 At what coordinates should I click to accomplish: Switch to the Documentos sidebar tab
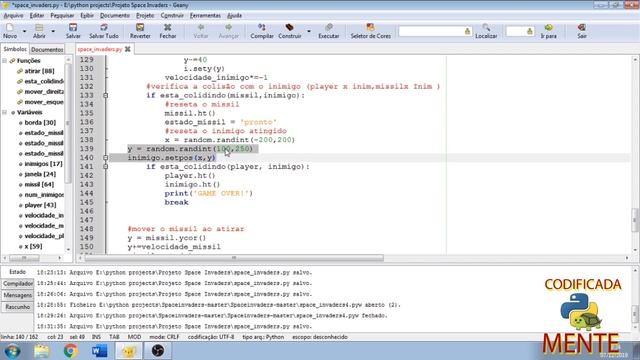point(47,49)
